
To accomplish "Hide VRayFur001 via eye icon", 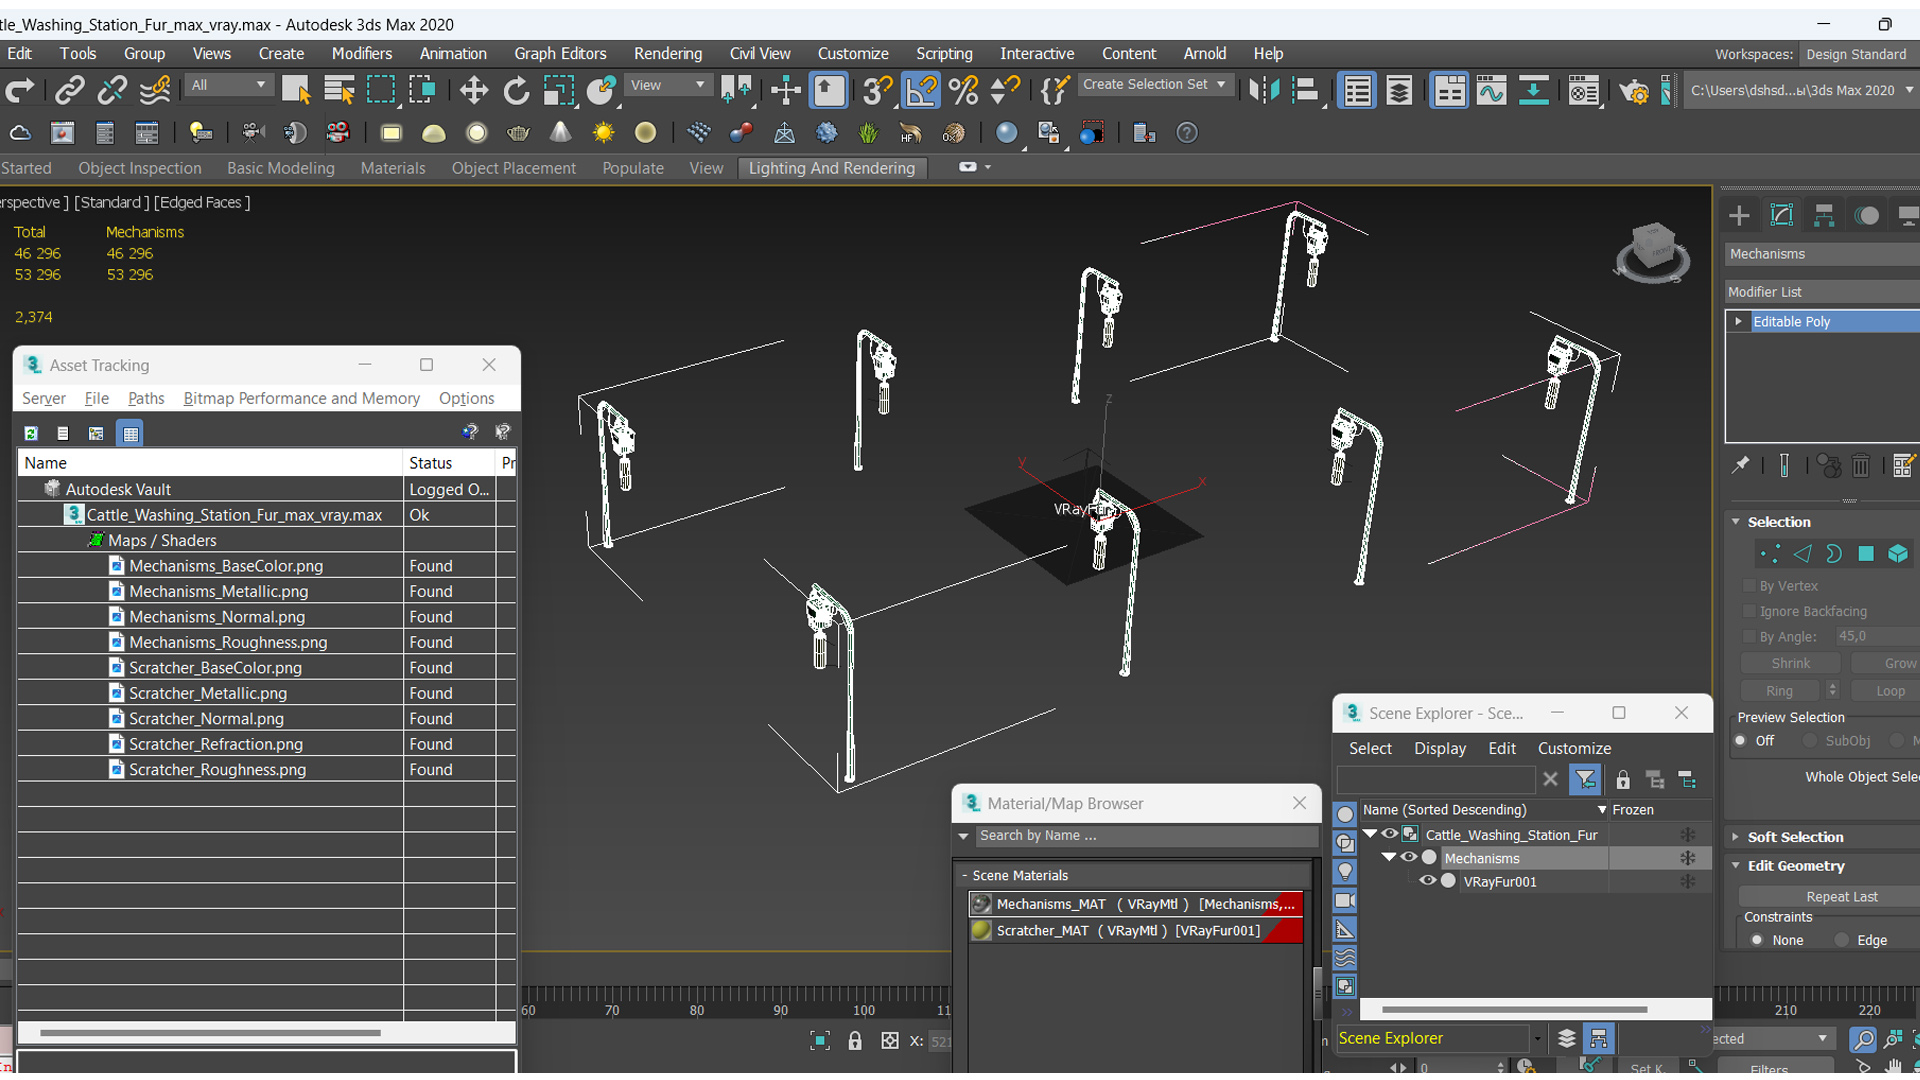I will tap(1428, 881).
